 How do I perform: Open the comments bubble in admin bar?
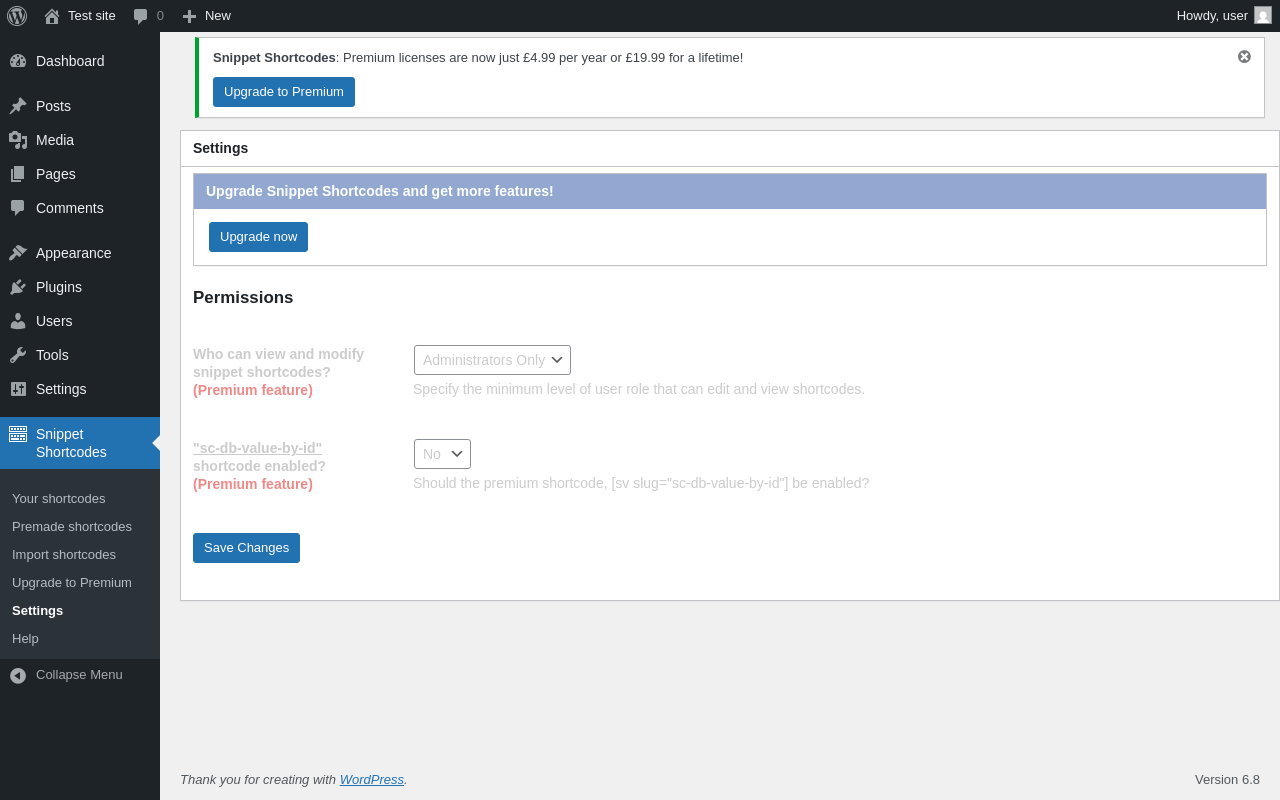pos(141,16)
